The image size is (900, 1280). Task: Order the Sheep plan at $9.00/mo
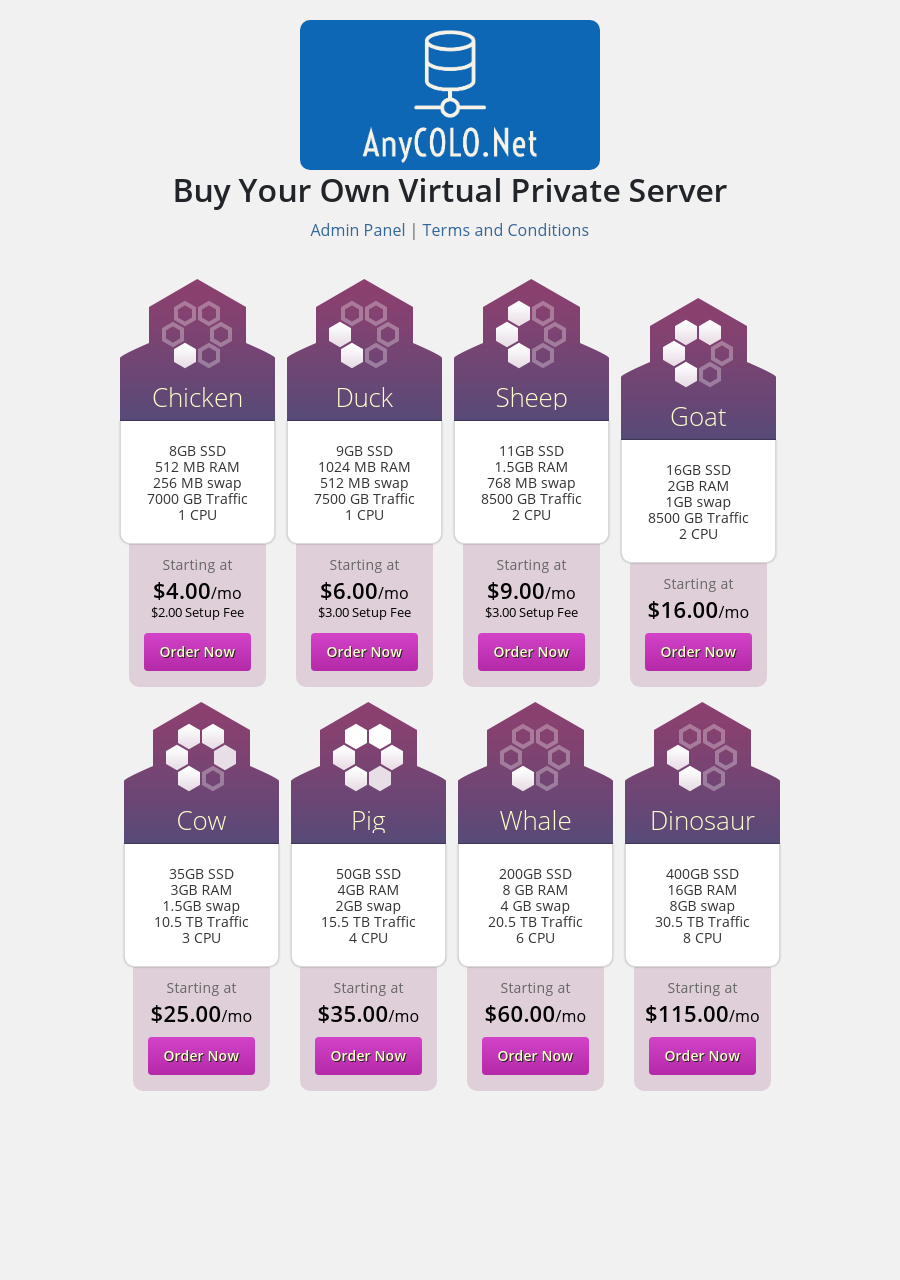pos(531,652)
